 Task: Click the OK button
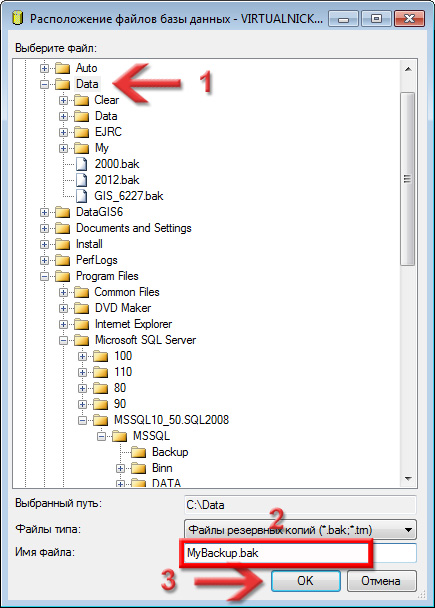point(306,580)
